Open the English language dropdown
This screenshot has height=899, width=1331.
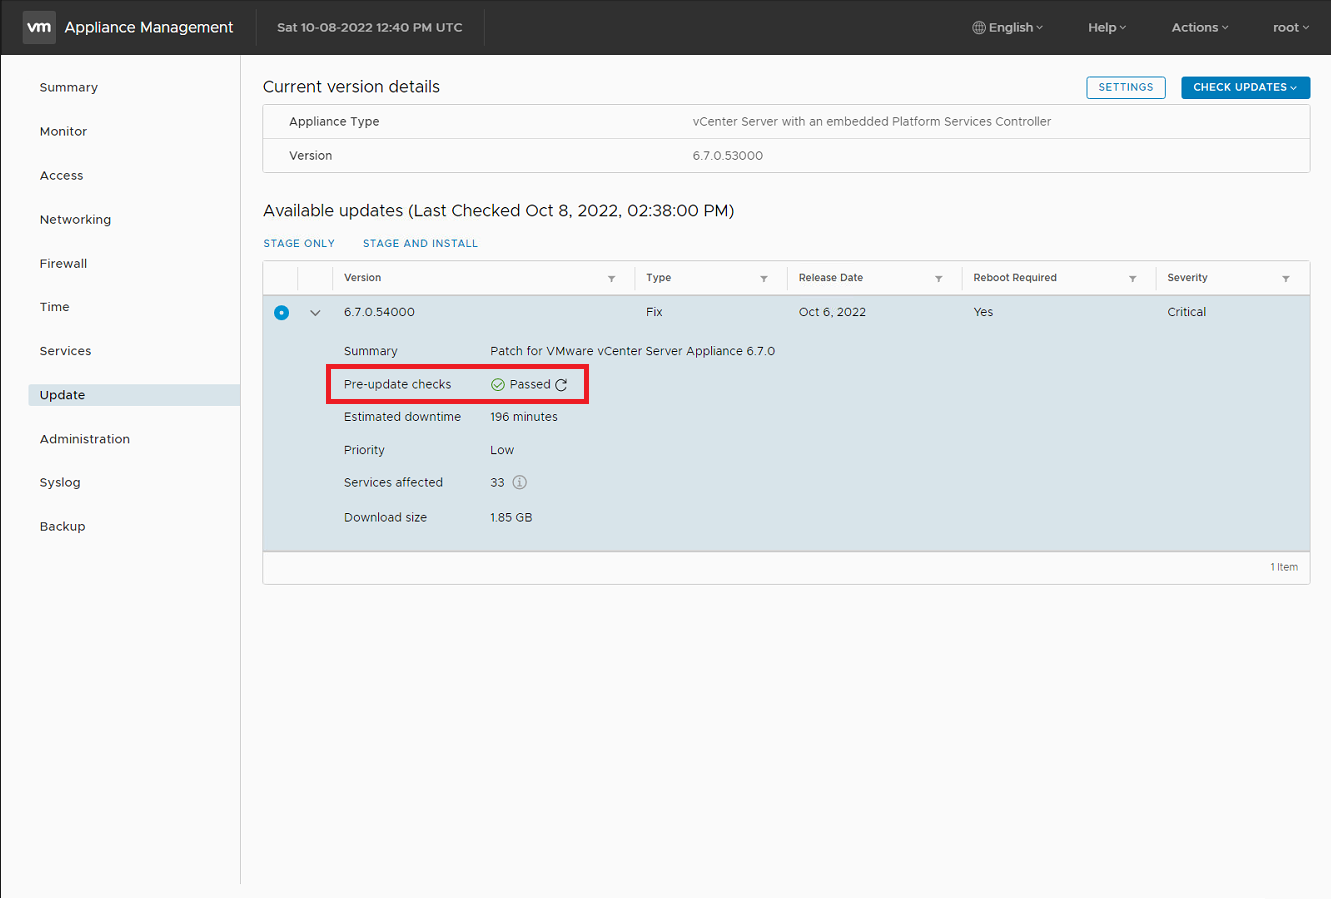click(1008, 28)
